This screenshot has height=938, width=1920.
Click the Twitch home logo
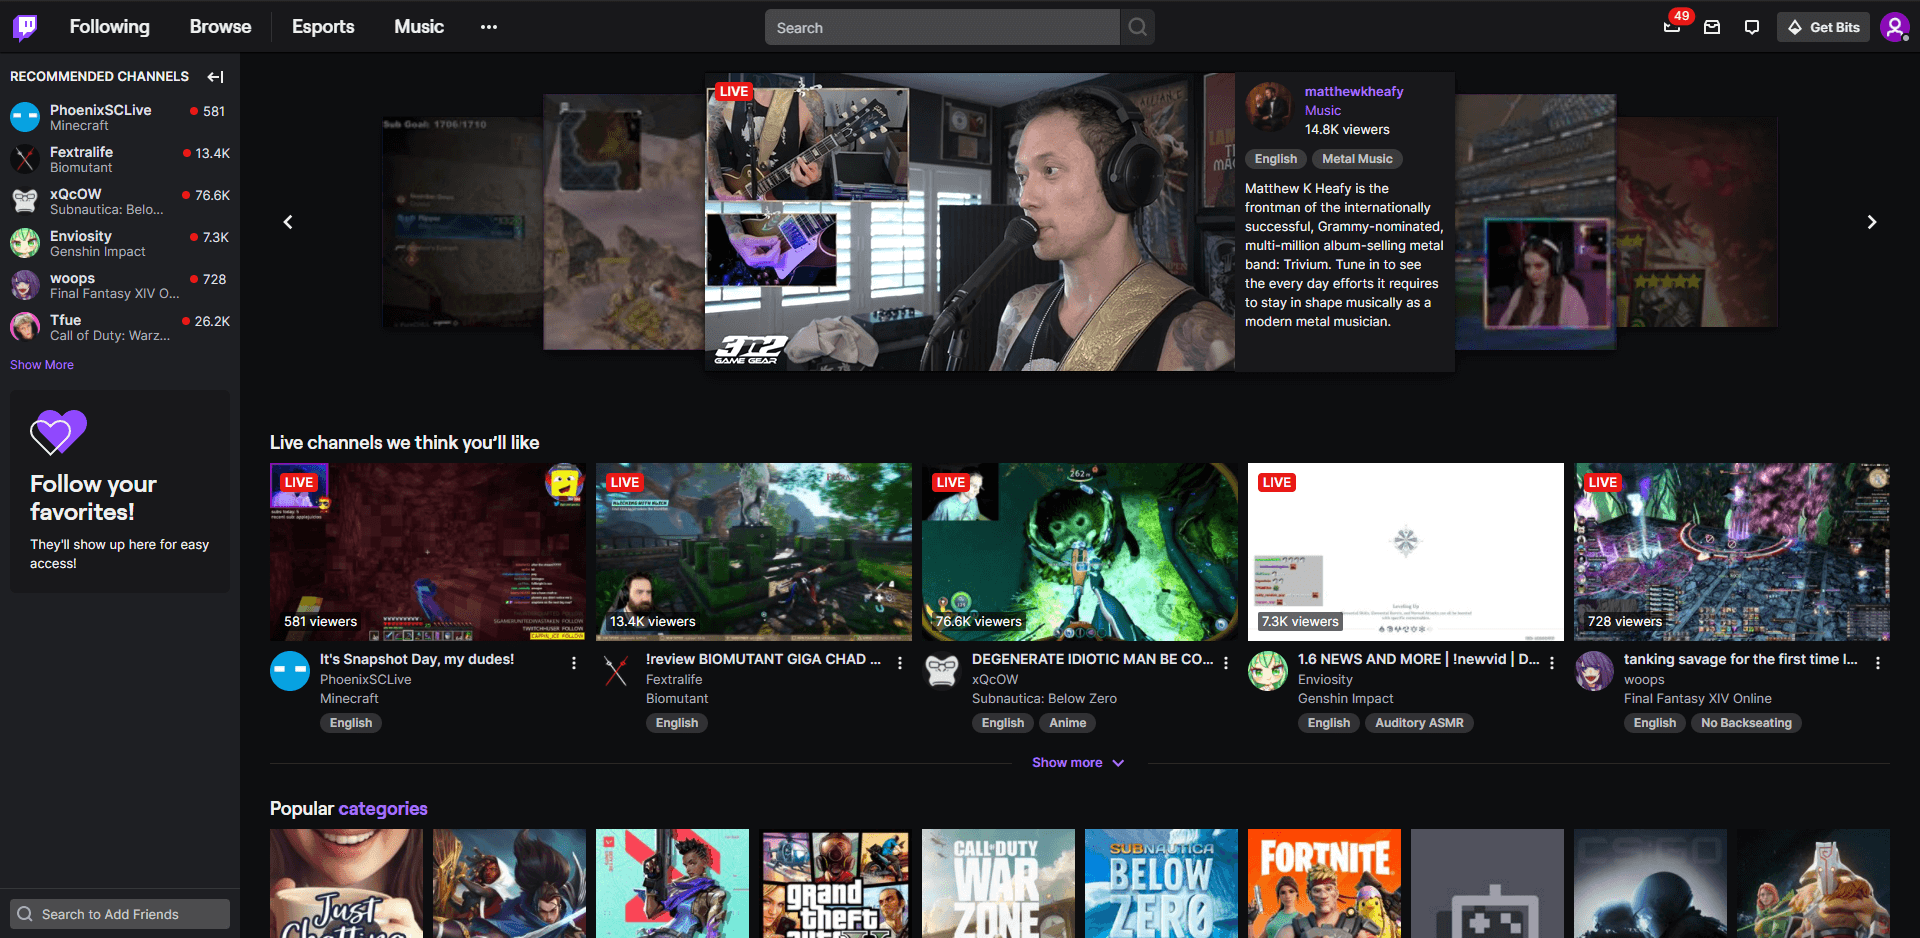(25, 27)
